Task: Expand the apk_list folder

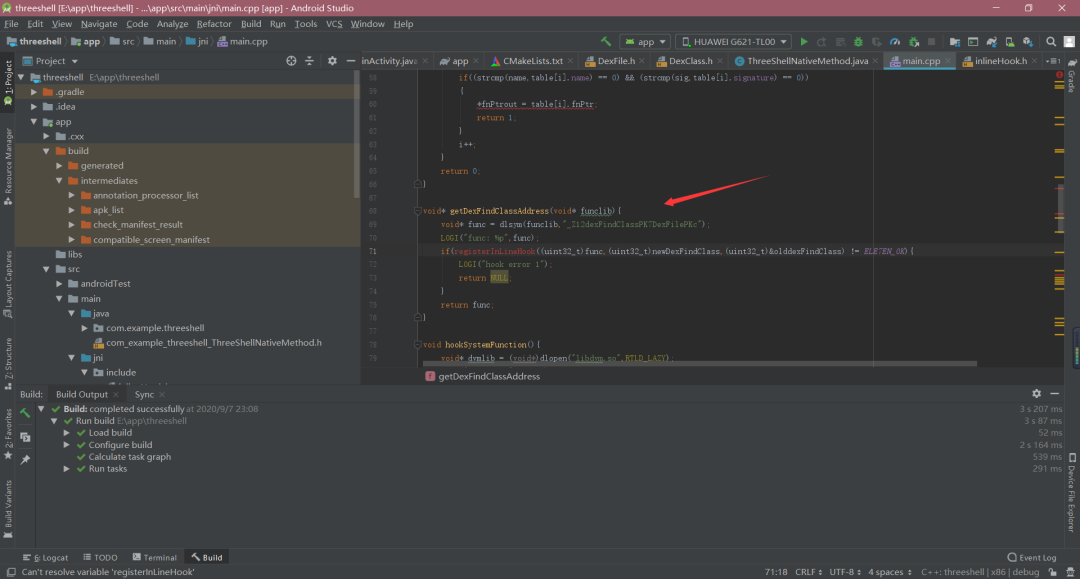Action: point(72,210)
